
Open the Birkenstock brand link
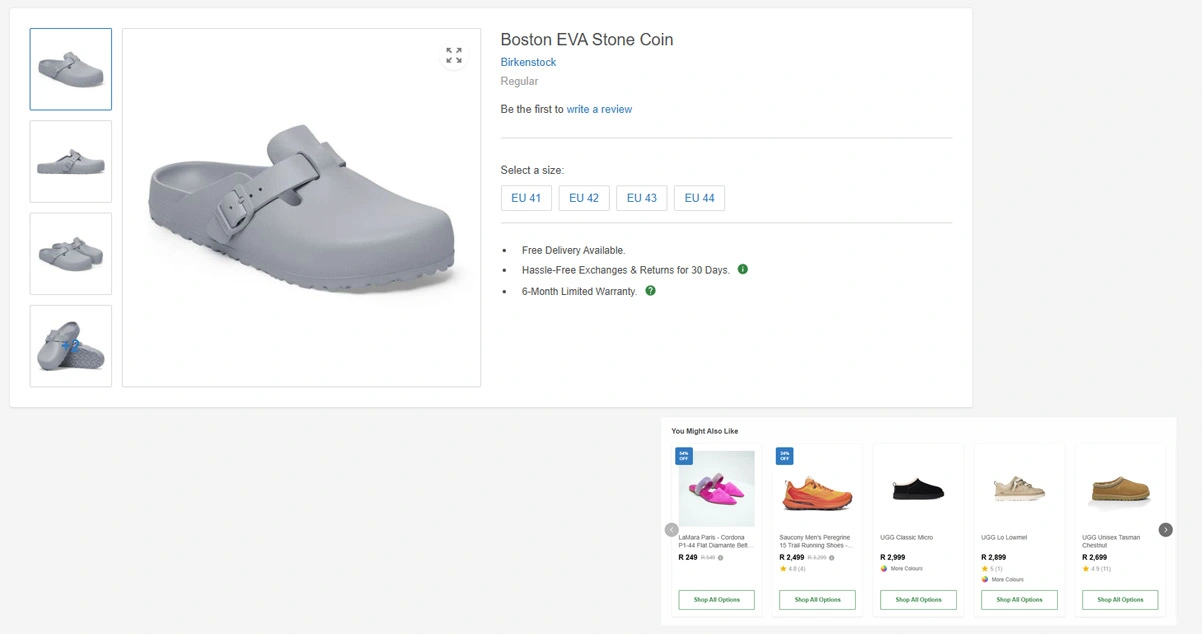pyautogui.click(x=528, y=62)
